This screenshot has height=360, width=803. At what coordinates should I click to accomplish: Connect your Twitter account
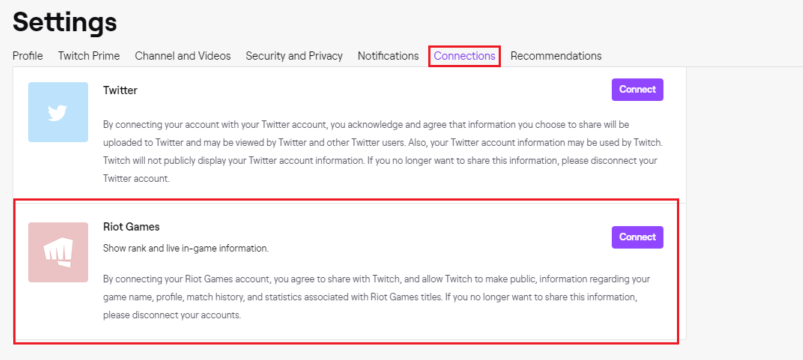(x=637, y=90)
